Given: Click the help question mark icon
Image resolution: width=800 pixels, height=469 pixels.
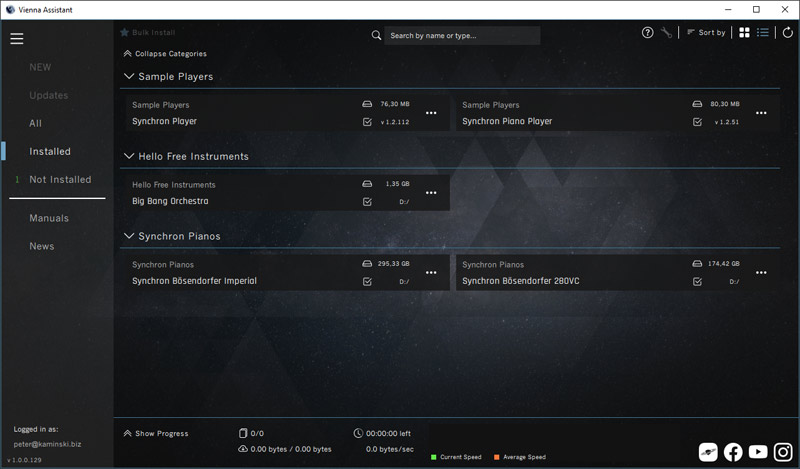Looking at the screenshot, I should pyautogui.click(x=647, y=33).
